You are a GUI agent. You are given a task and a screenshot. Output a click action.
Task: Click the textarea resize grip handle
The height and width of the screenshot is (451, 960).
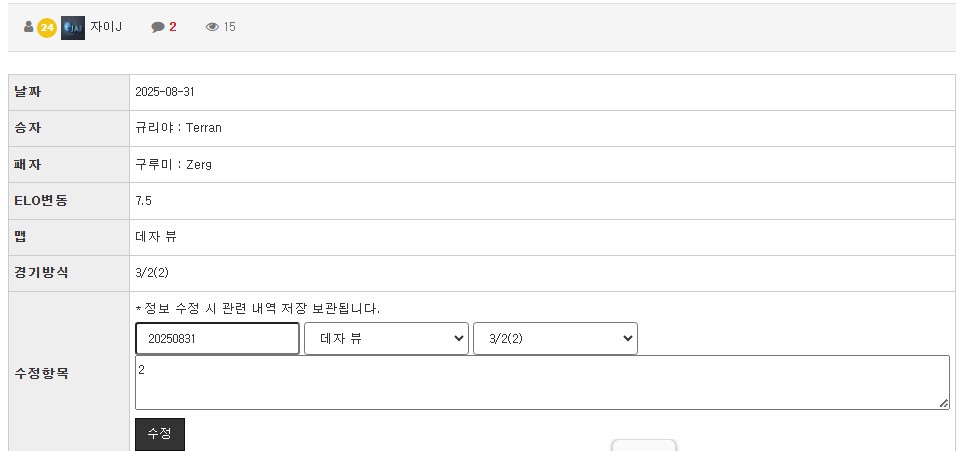(943, 403)
